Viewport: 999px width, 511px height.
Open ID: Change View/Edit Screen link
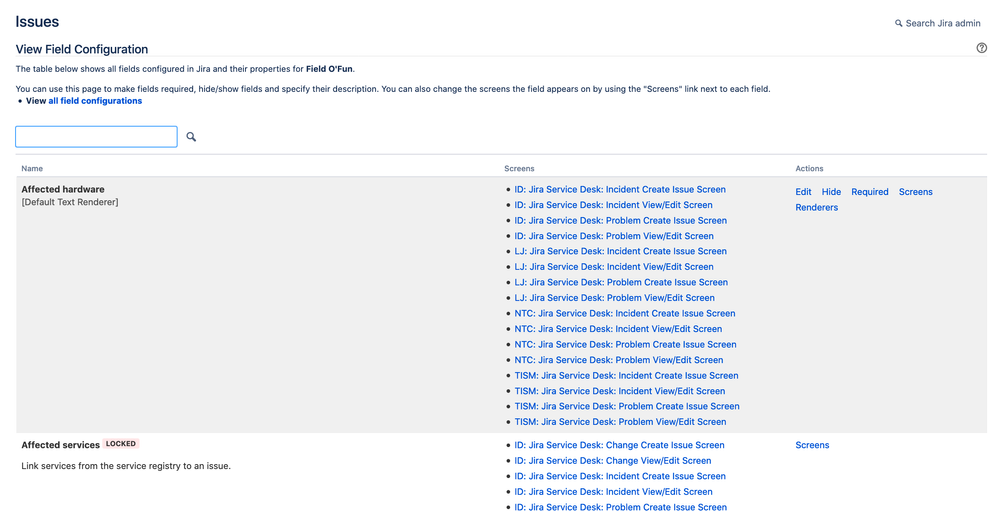click(613, 461)
